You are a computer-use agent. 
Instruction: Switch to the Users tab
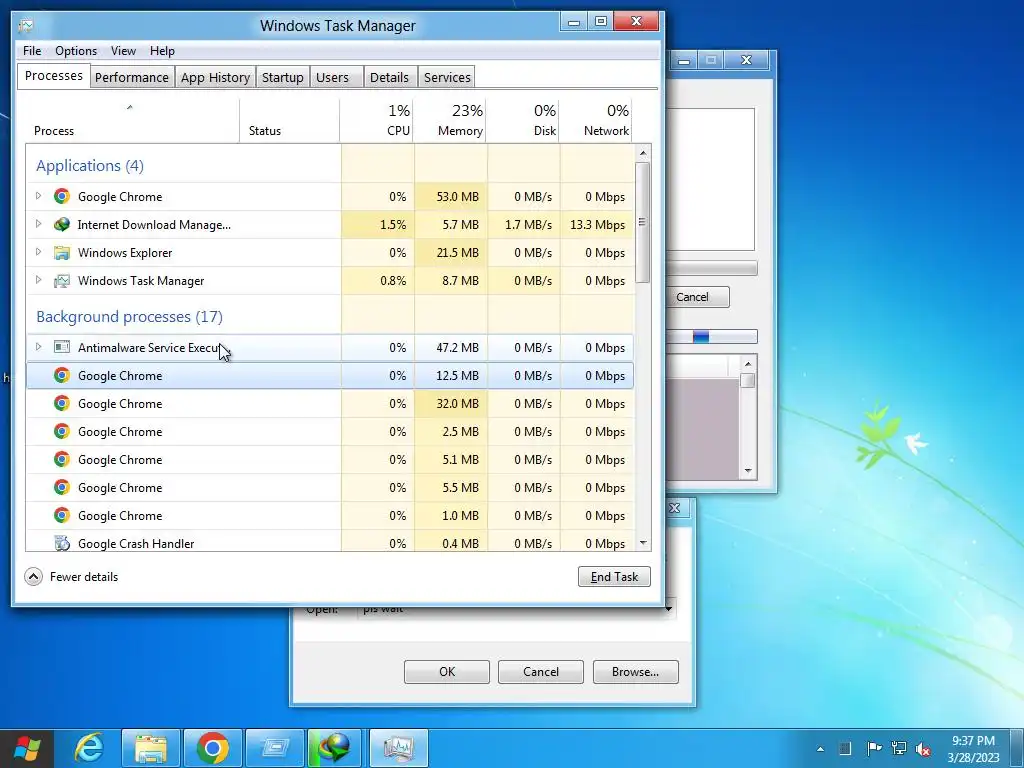point(336,77)
